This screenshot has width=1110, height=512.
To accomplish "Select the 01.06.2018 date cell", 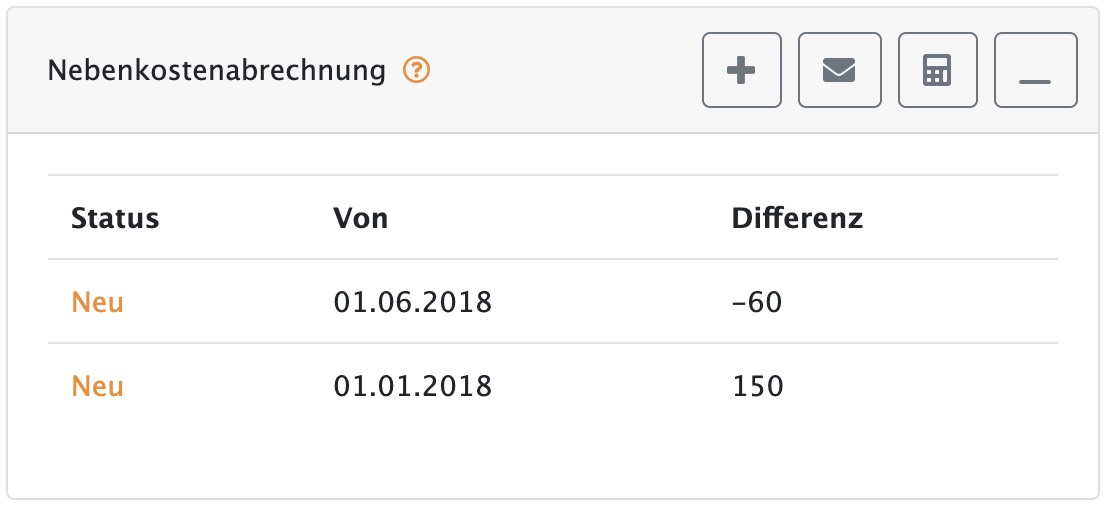I will [x=412, y=302].
